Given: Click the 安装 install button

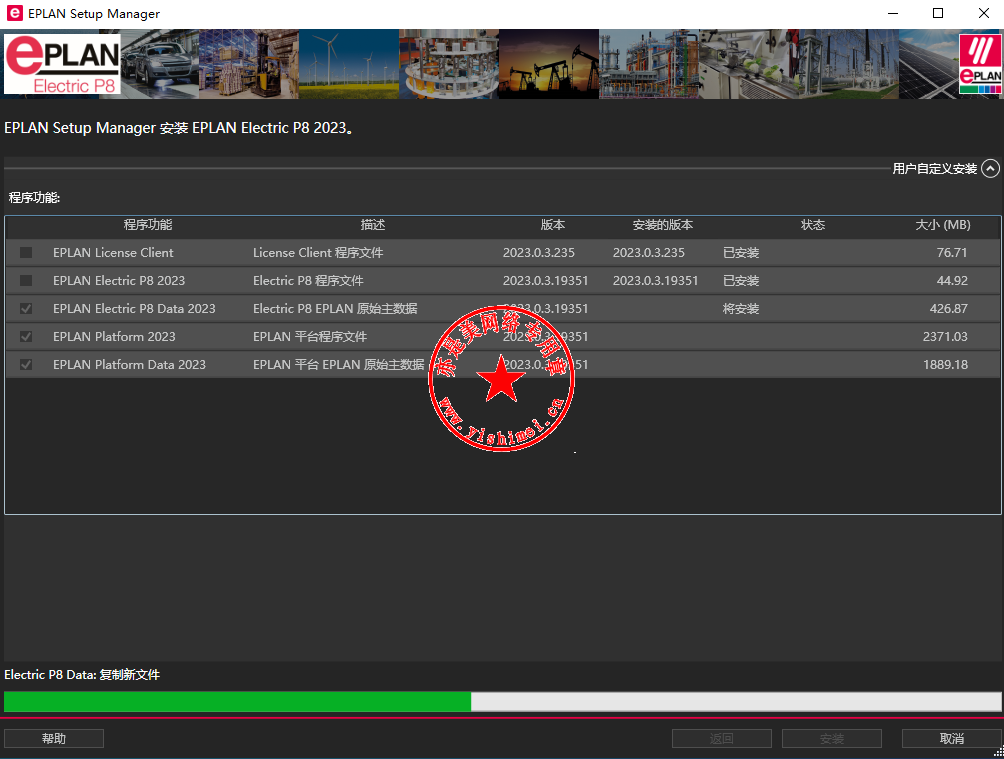Looking at the screenshot, I should click(832, 739).
